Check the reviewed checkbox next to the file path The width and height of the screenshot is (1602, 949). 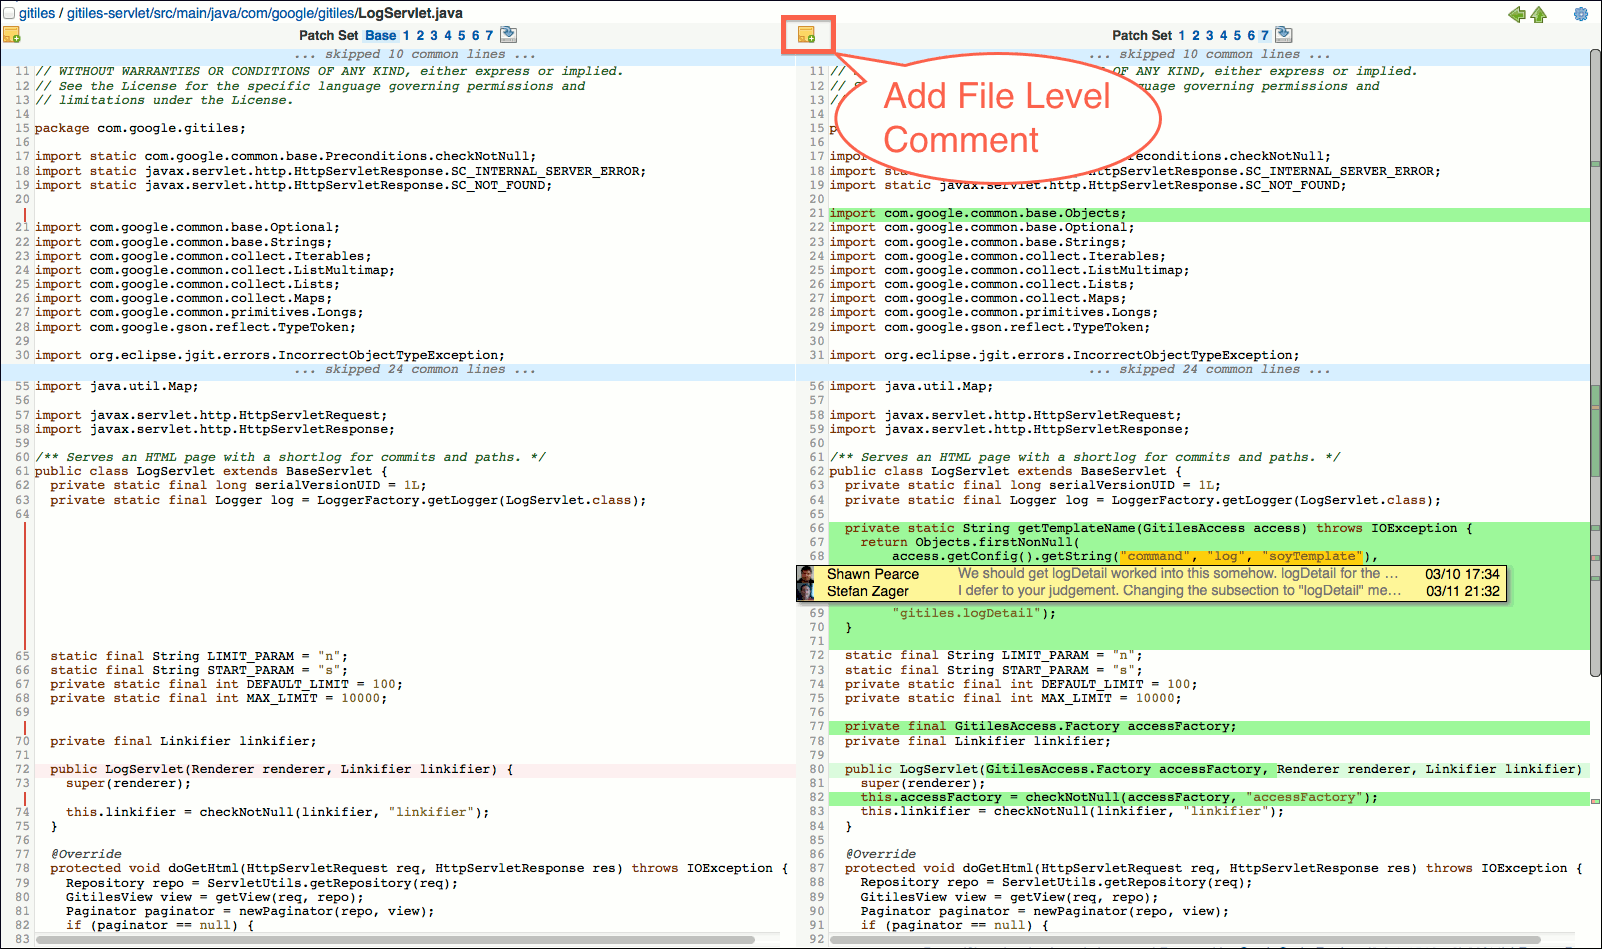click(x=10, y=12)
